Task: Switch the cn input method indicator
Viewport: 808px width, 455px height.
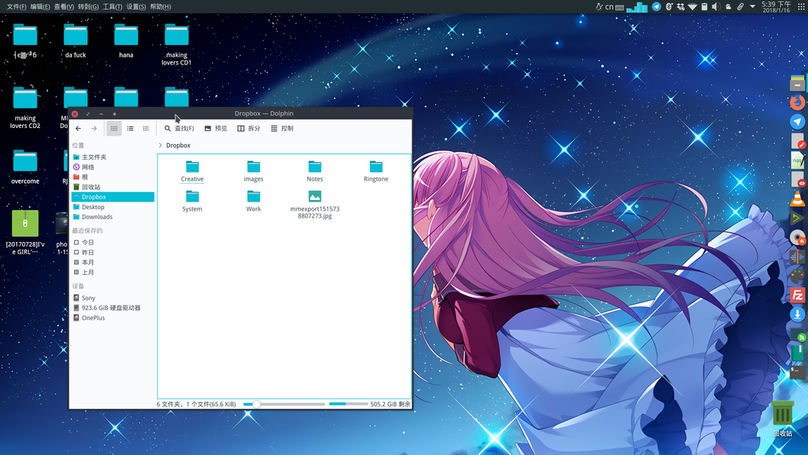Action: tap(609, 7)
